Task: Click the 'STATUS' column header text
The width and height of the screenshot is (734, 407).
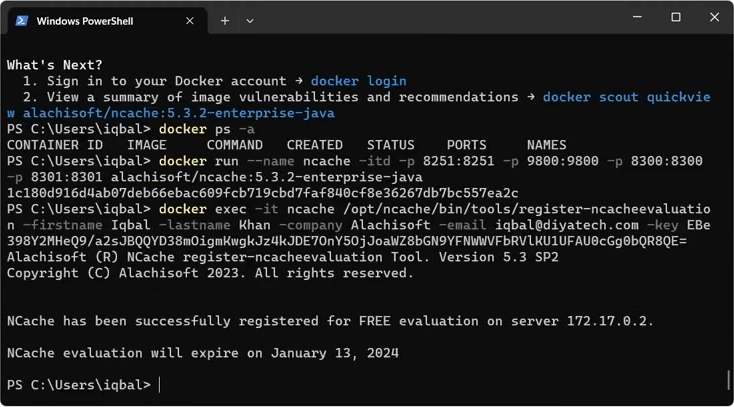Action: tap(391, 145)
